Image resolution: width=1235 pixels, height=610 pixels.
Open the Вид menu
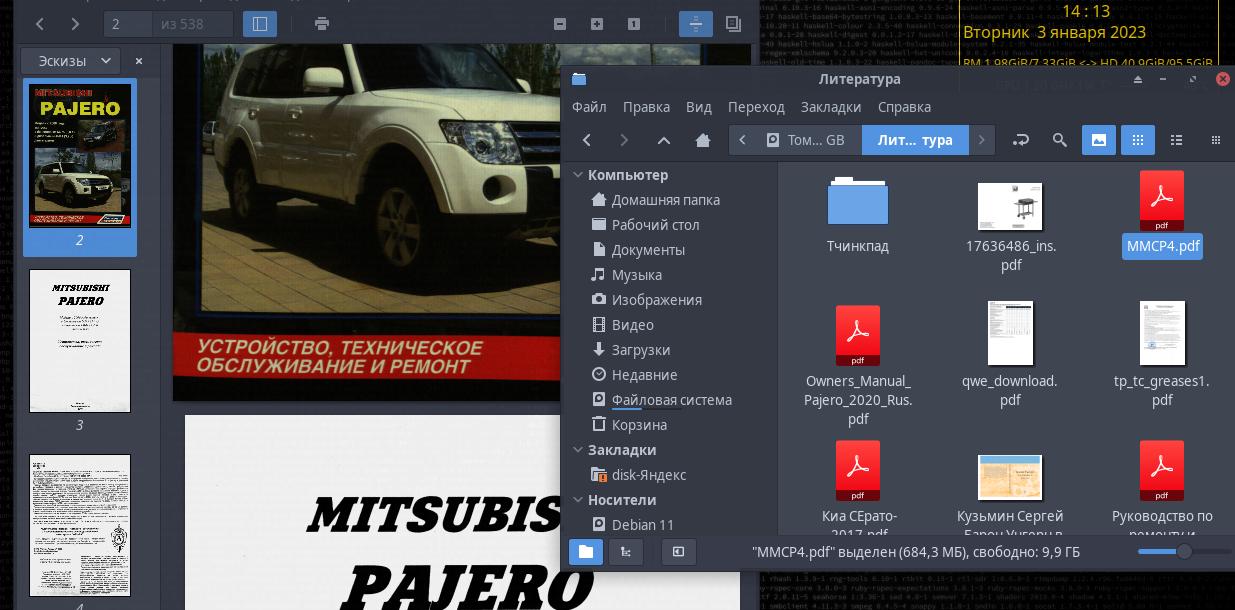(x=698, y=107)
